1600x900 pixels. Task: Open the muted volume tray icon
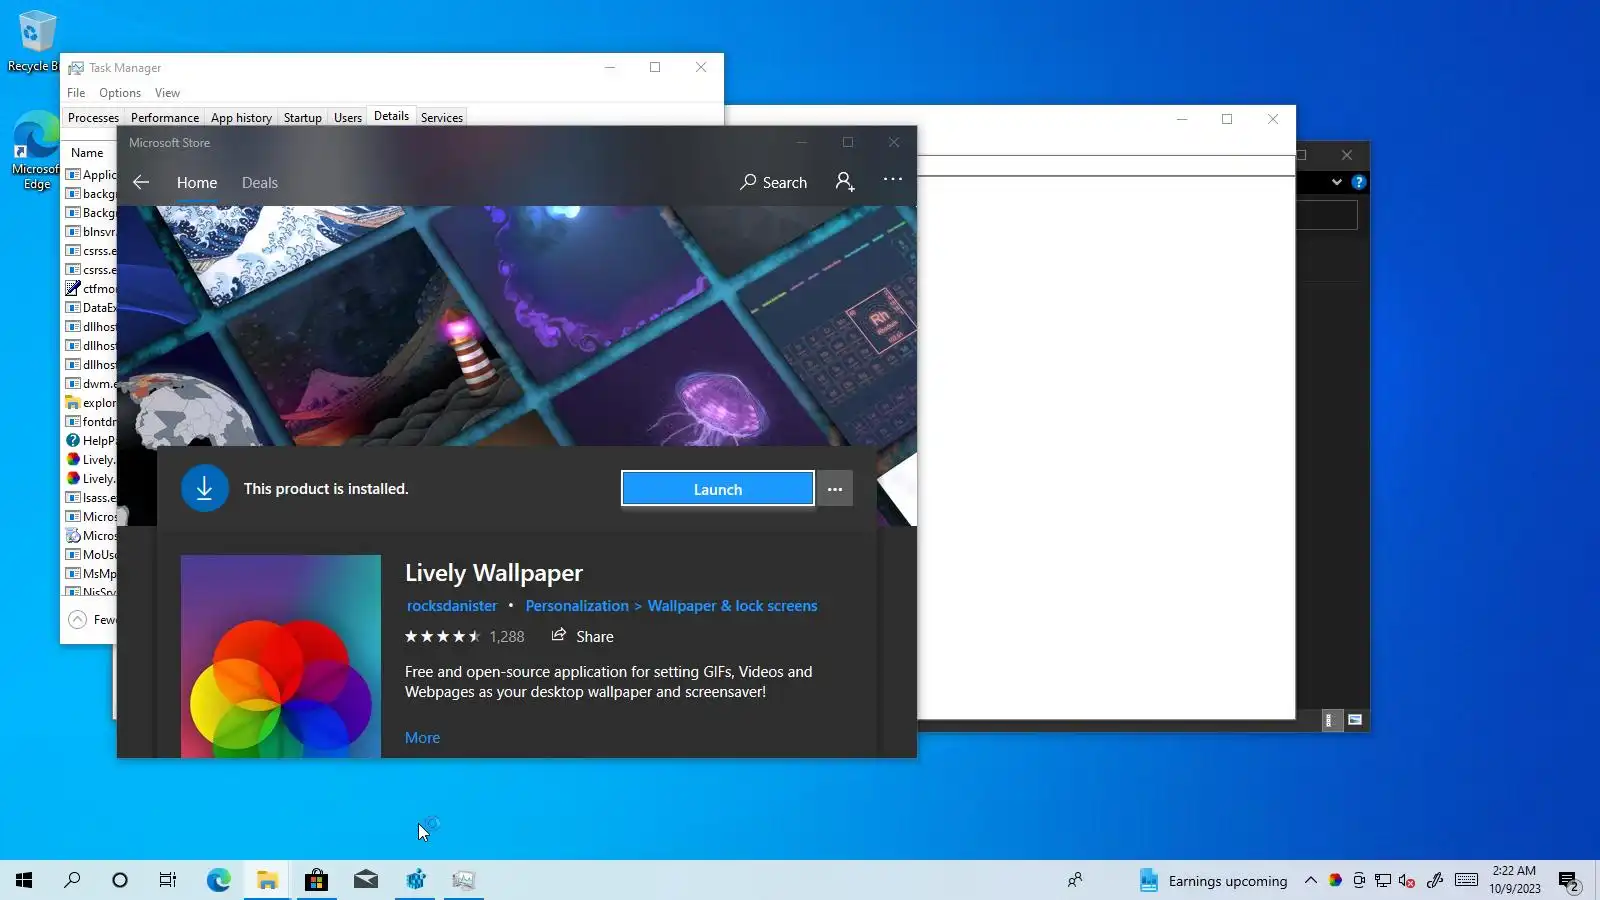pyautogui.click(x=1407, y=880)
